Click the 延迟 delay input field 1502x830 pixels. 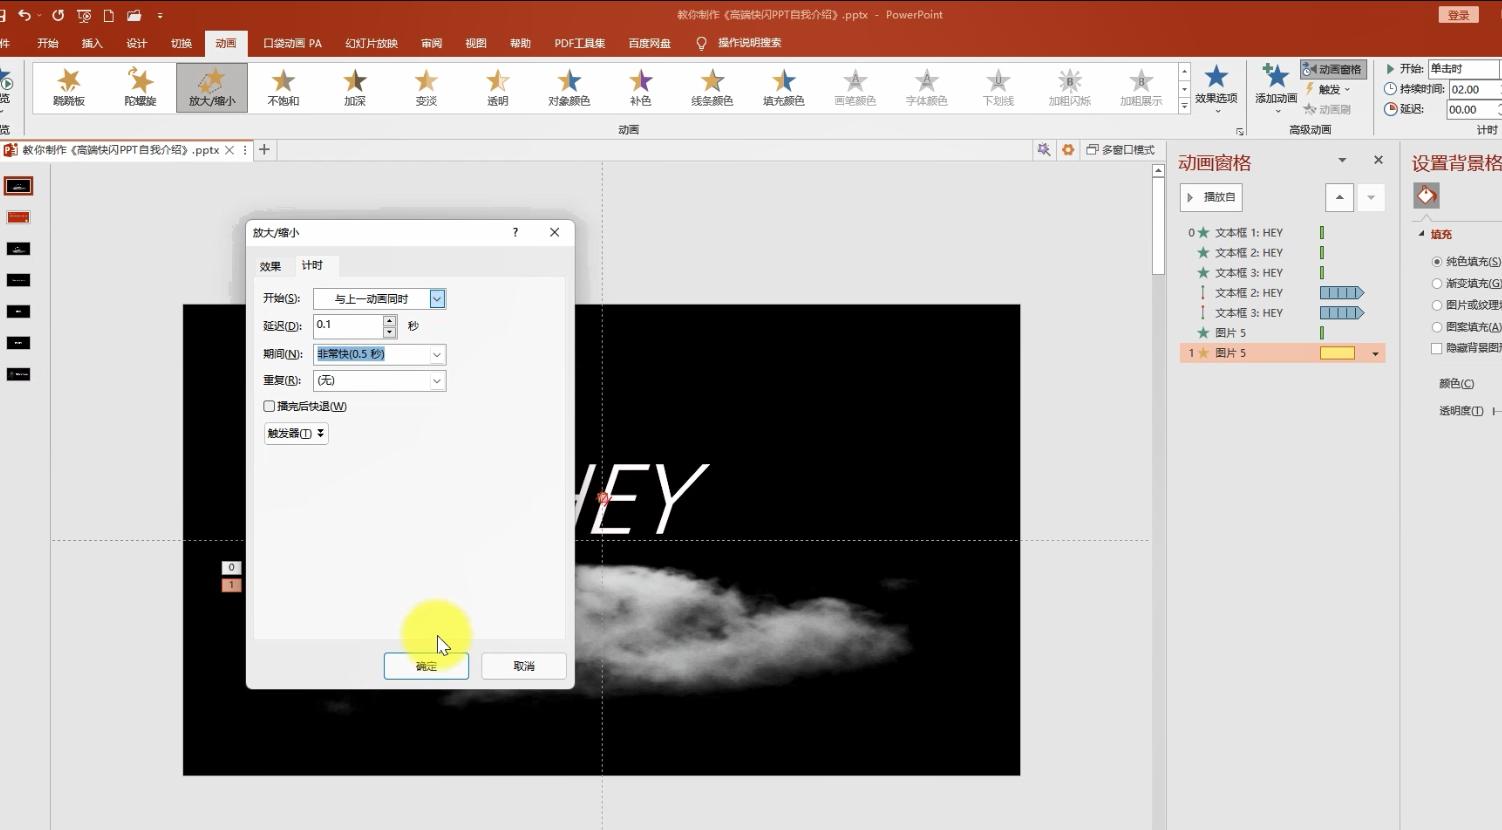[348, 325]
